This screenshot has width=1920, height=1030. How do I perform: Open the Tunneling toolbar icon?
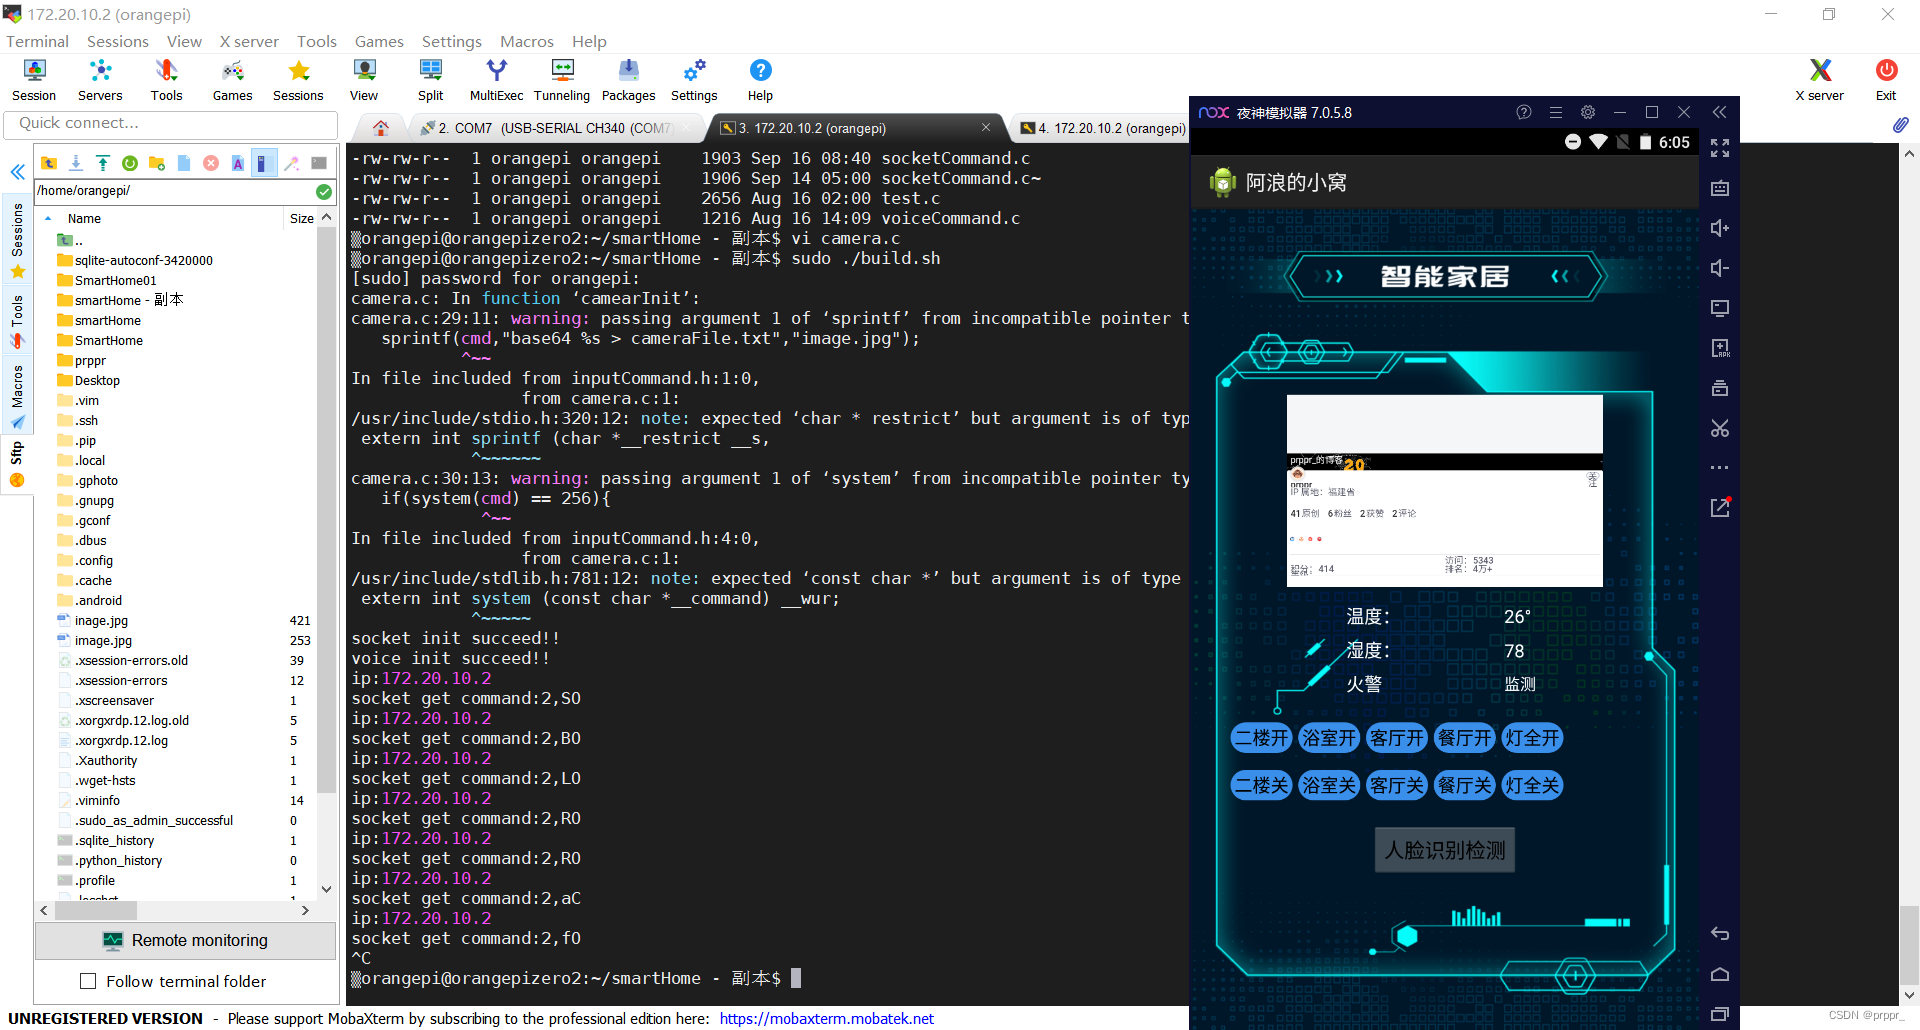(562, 80)
